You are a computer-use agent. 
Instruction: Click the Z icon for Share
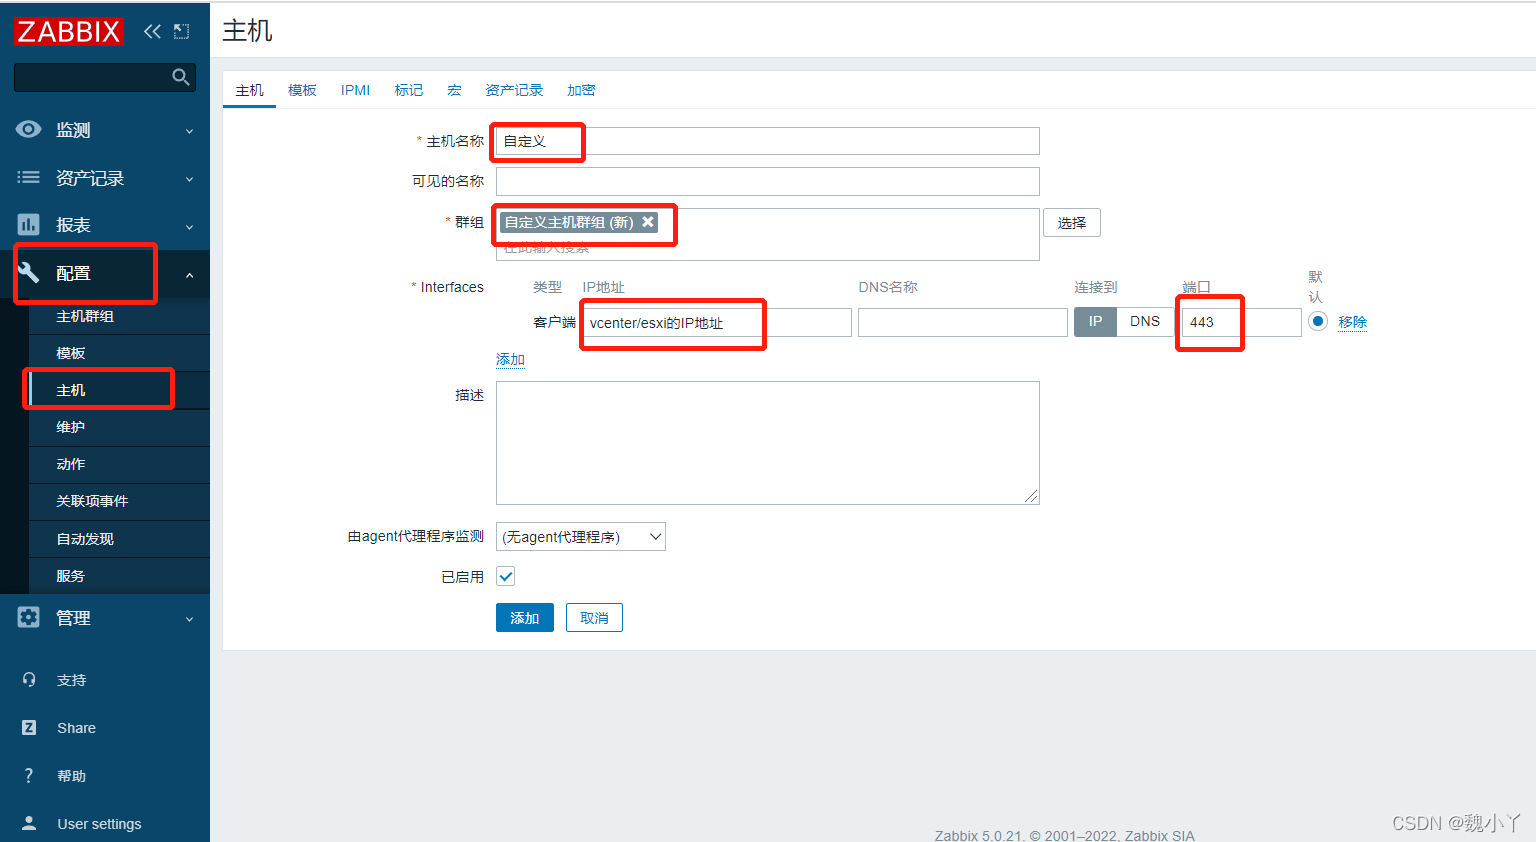(29, 728)
